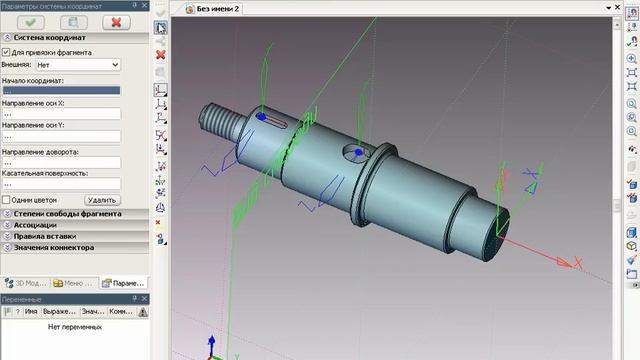The image size is (640, 360).
Task: Click the Выраже... column header
Action: pos(60,312)
